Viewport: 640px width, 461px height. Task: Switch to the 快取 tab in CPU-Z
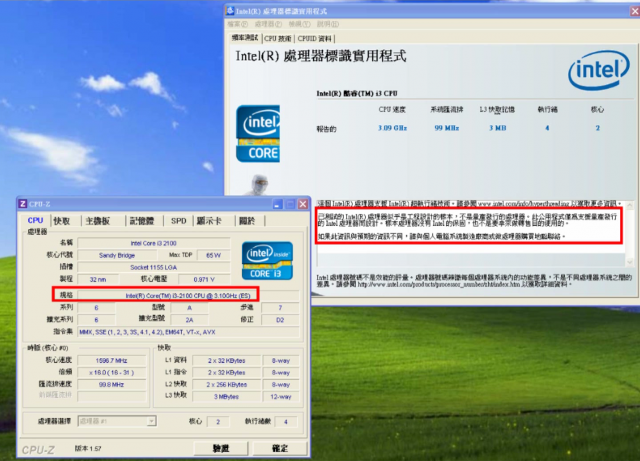[x=62, y=221]
